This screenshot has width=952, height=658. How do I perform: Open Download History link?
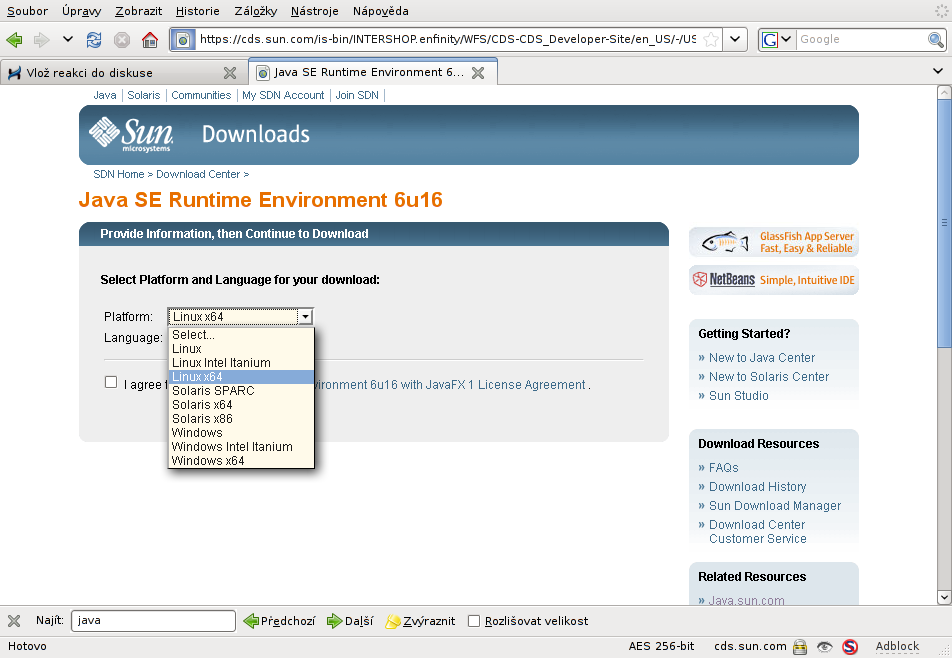pos(757,487)
